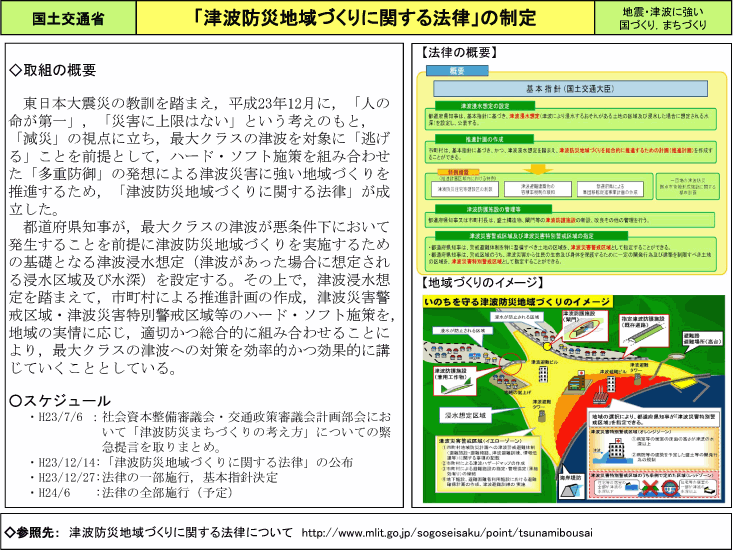Select the 【地域づくりのイメージ】 heading

pos(481,282)
